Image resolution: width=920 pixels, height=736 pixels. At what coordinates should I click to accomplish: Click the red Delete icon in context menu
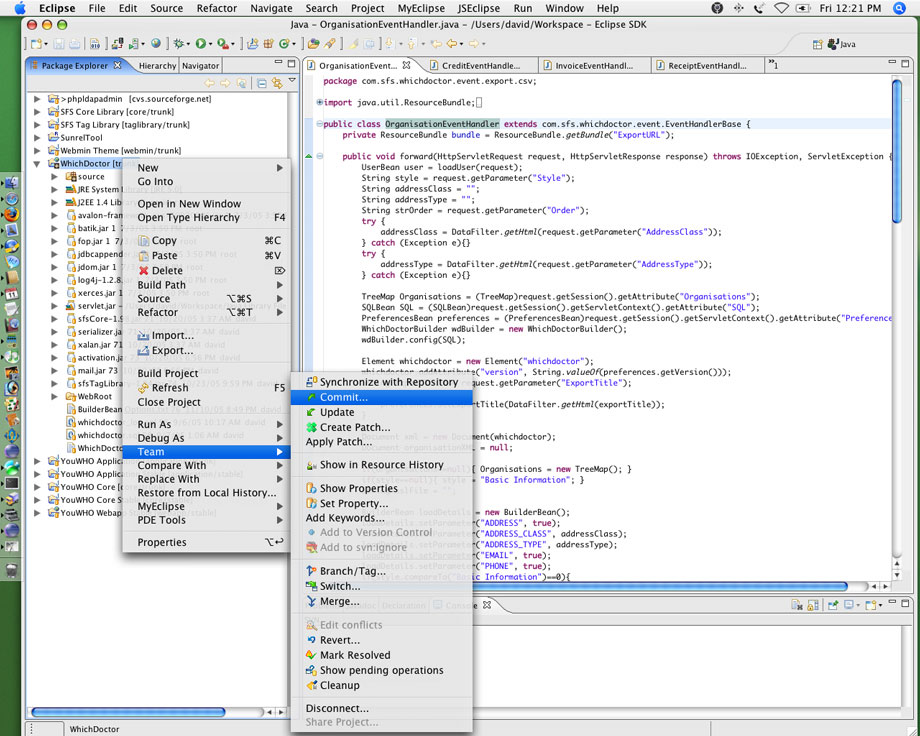point(143,271)
